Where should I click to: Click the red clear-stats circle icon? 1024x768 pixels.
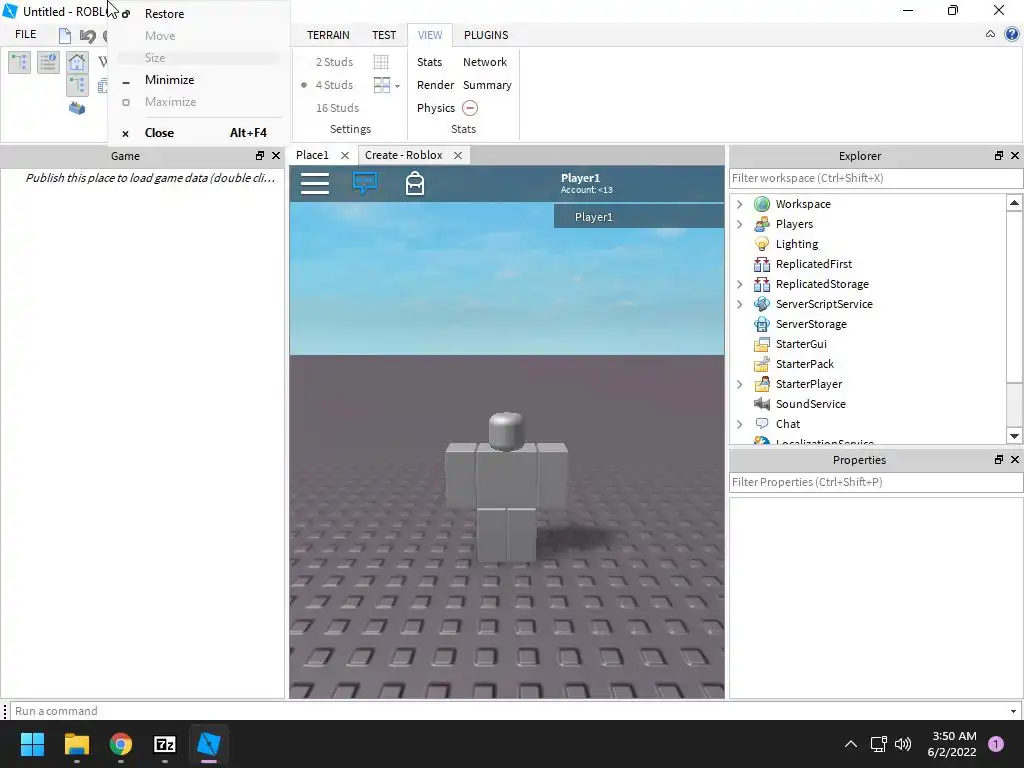click(x=470, y=108)
